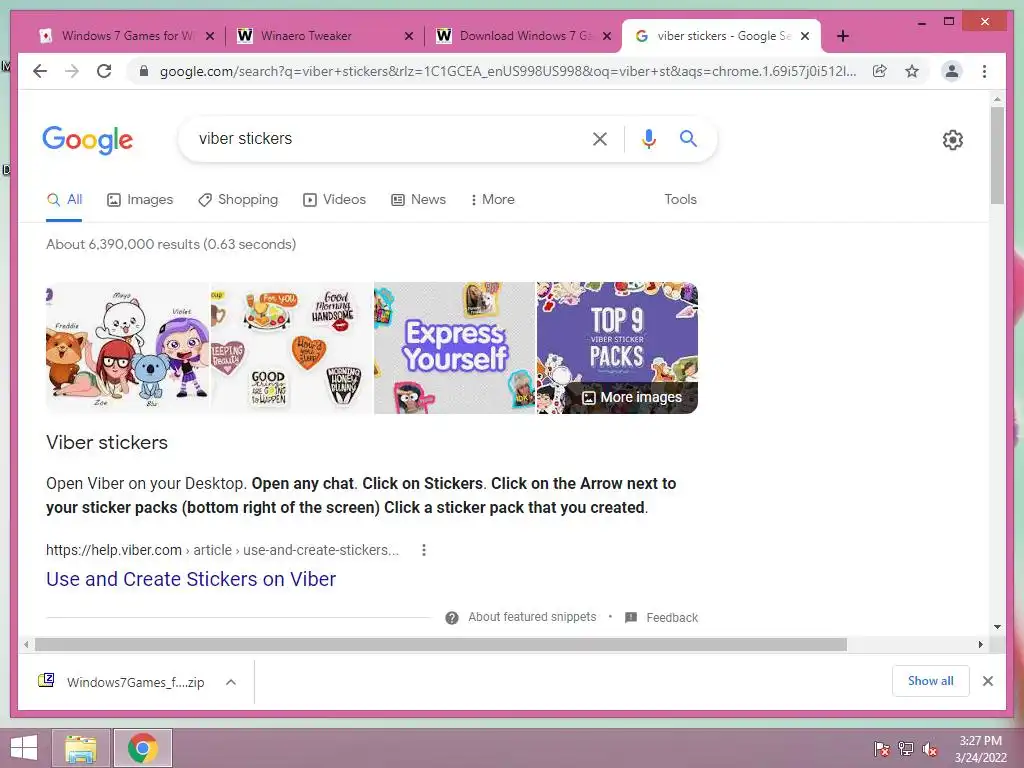Clear the search box with the X
The image size is (1024, 768).
pyautogui.click(x=600, y=138)
